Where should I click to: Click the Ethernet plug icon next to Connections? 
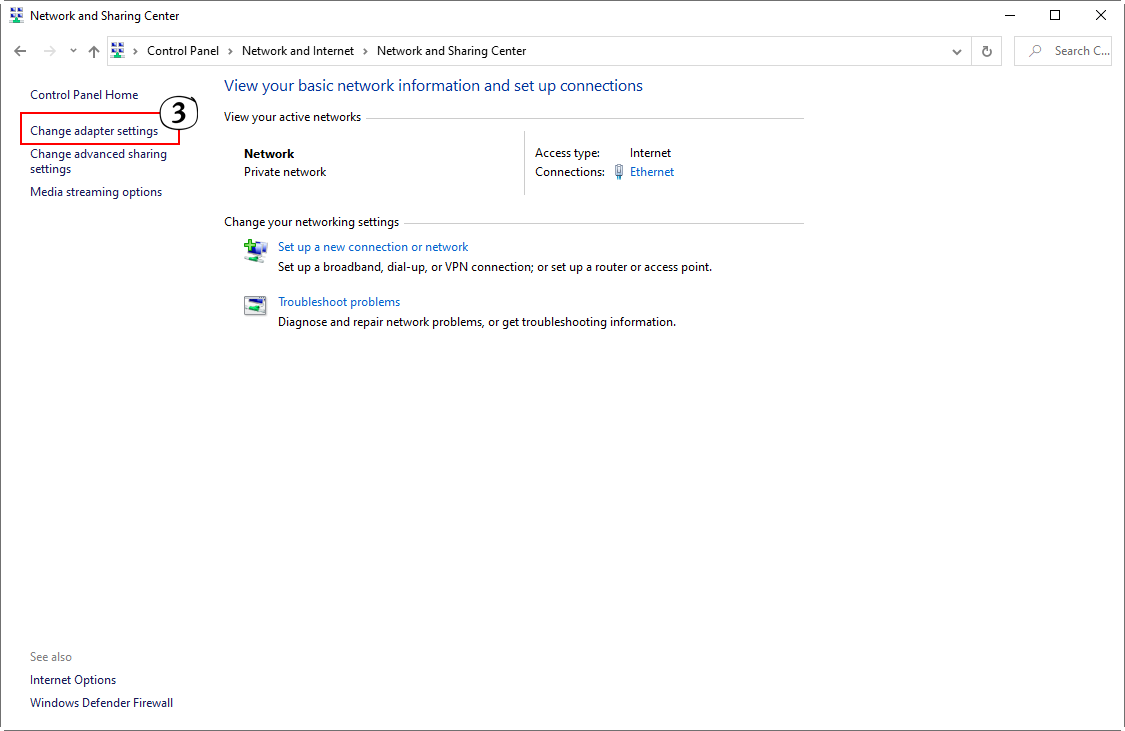(619, 172)
